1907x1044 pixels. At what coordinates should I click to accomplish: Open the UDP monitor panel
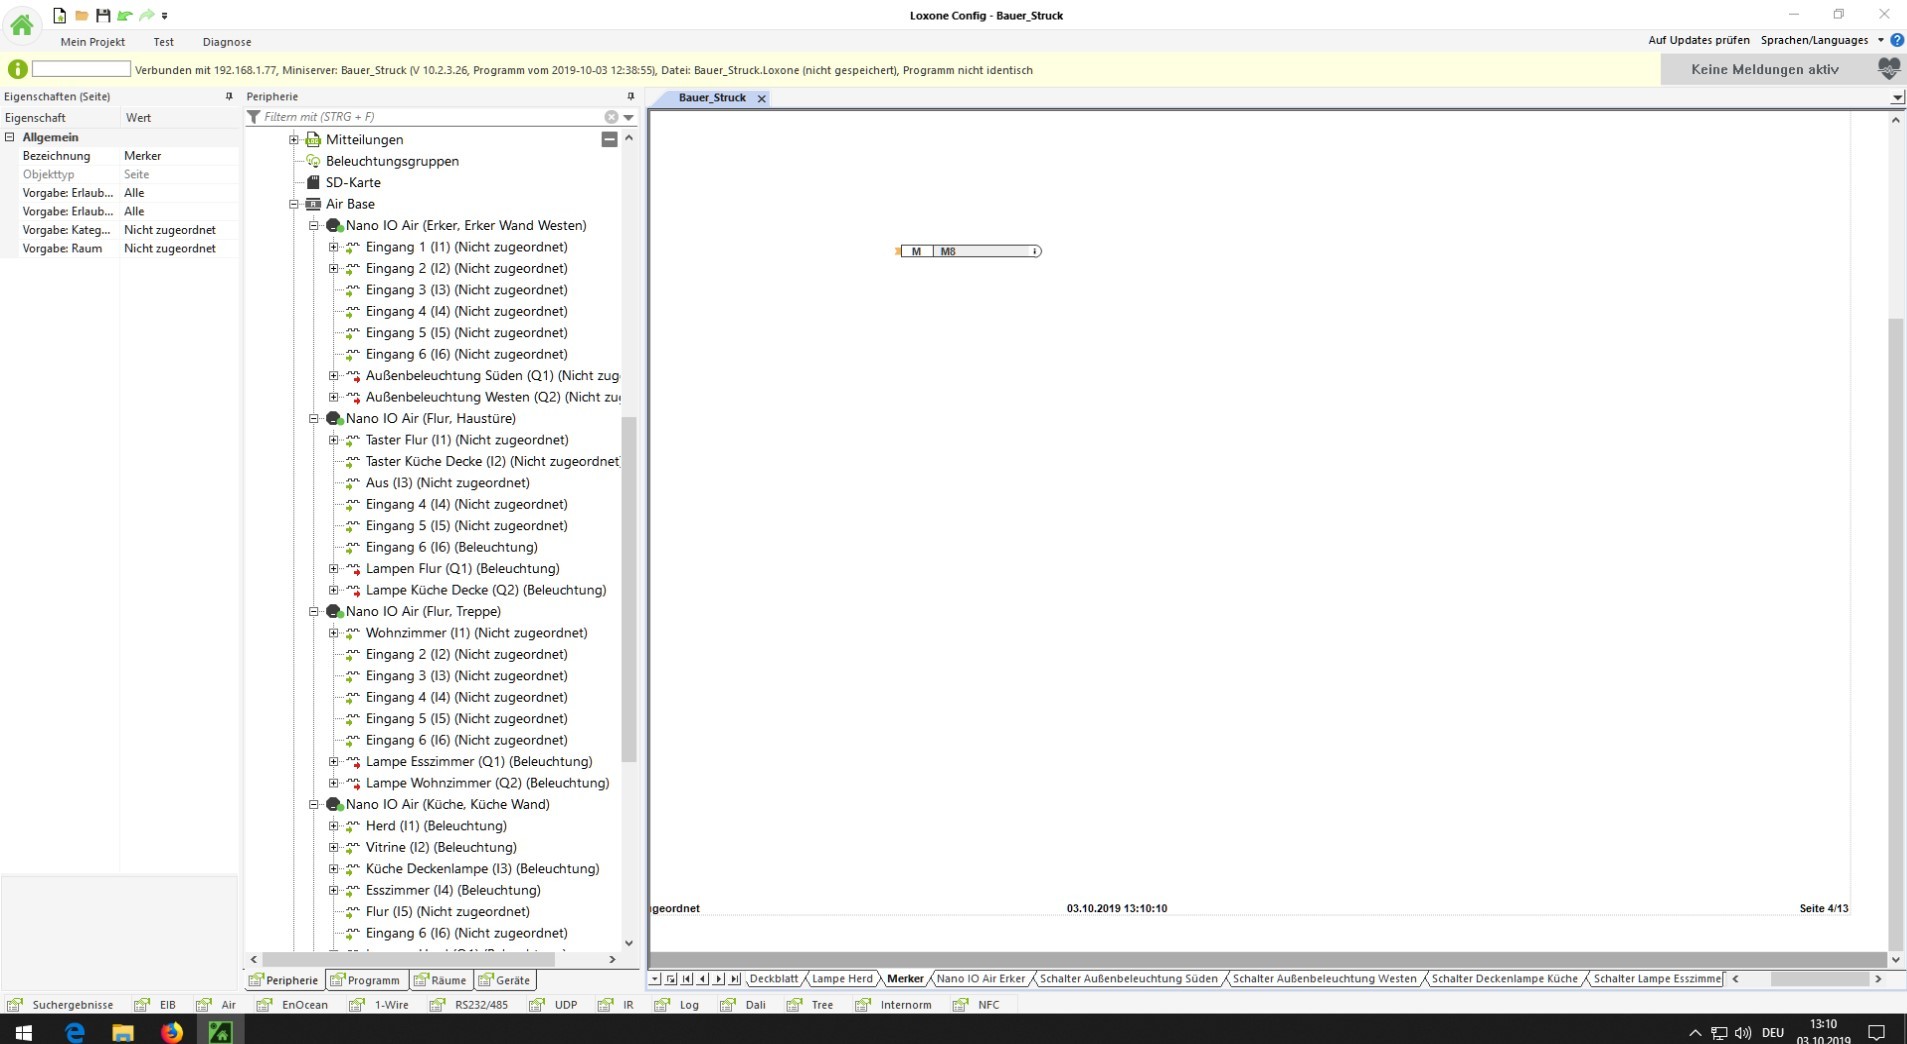[x=553, y=1005]
